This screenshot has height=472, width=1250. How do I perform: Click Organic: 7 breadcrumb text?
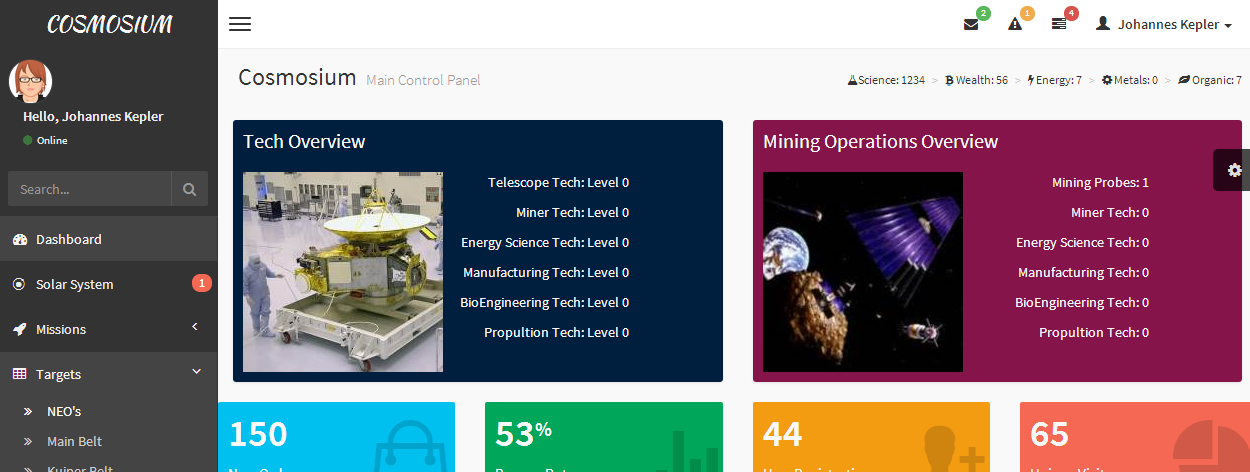[1217, 80]
